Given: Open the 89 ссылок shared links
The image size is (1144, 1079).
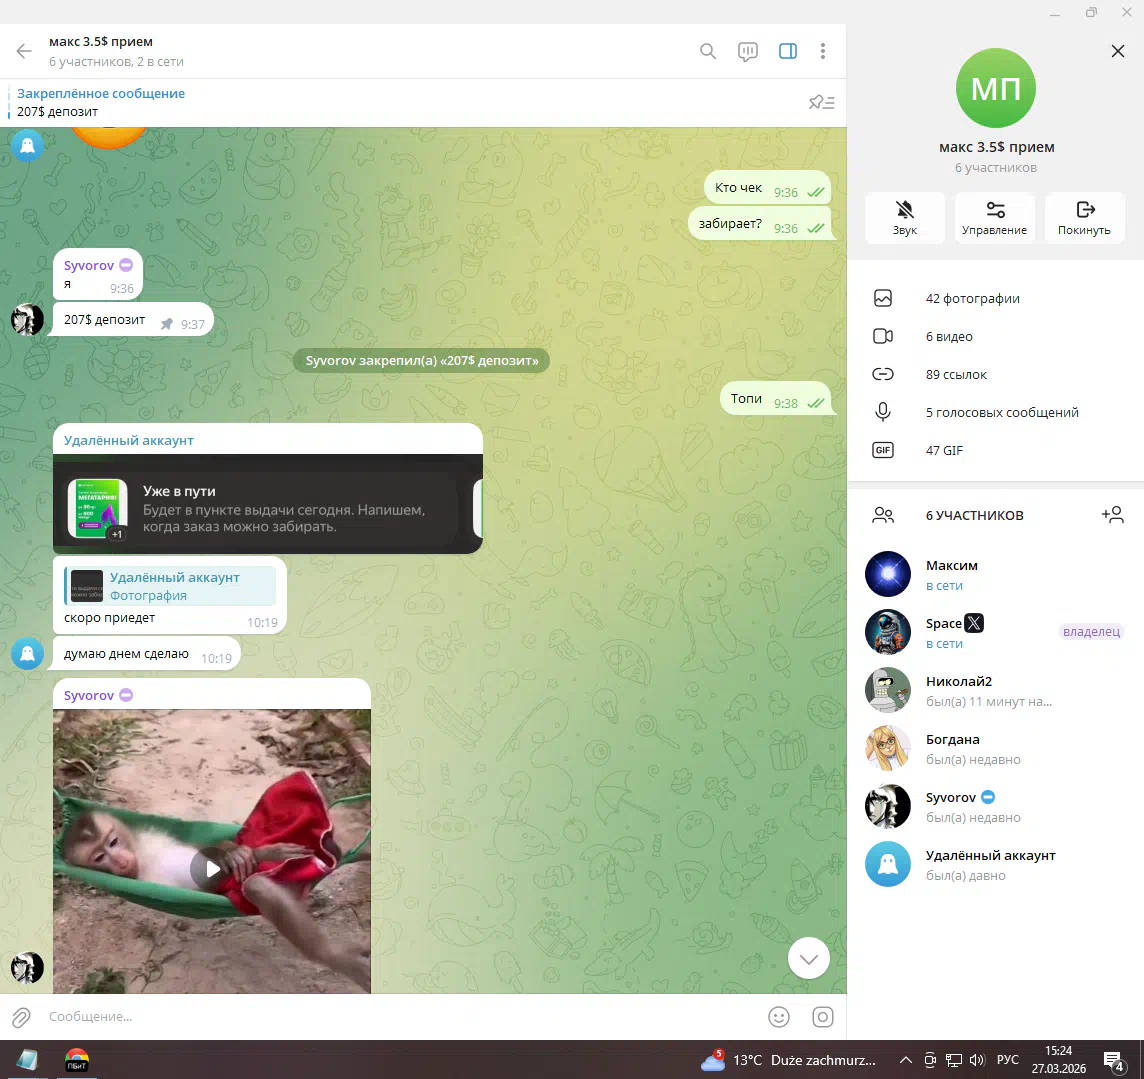Looking at the screenshot, I should (956, 374).
